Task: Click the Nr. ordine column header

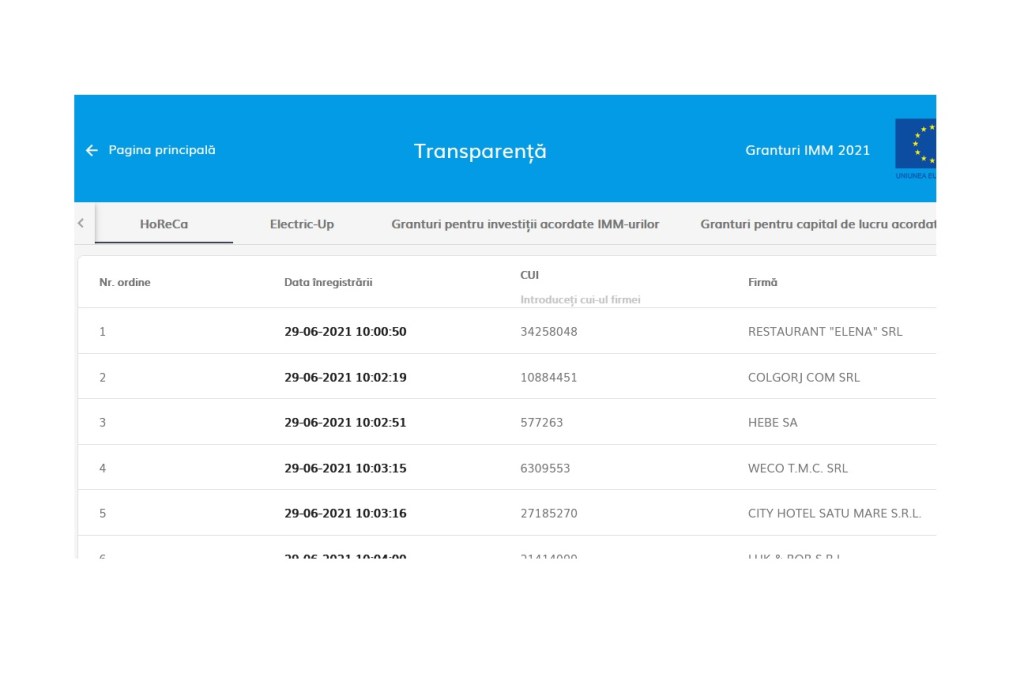Action: coord(125,282)
